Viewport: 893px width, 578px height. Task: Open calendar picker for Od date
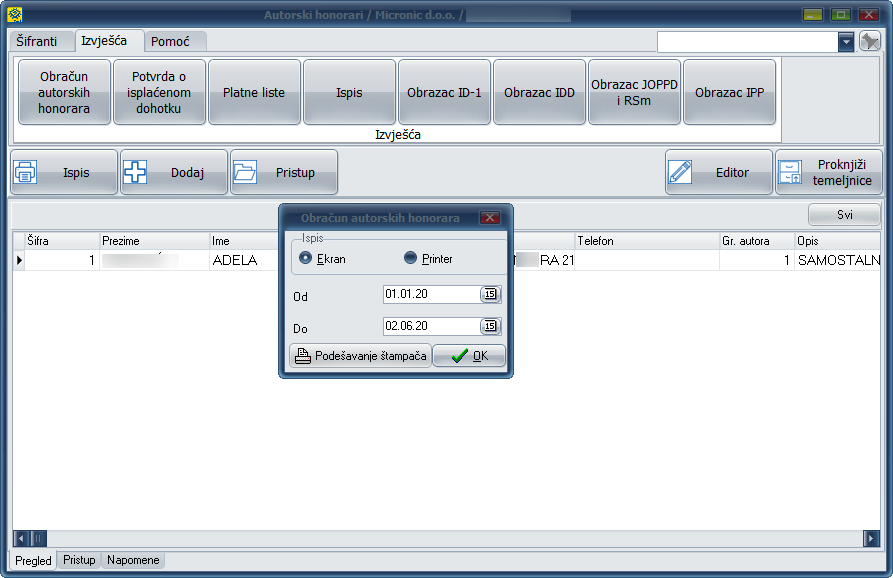pos(489,294)
